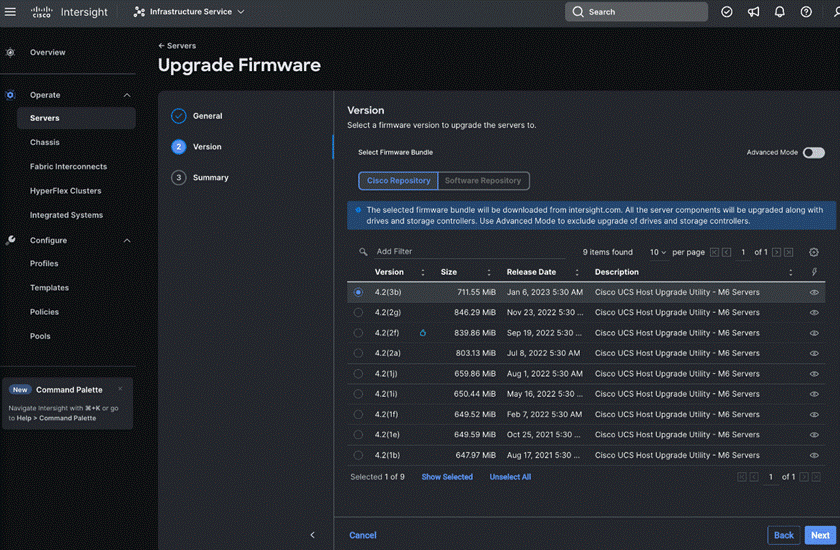
Task: Open Chassis in sidebar
Action: click(x=44, y=142)
